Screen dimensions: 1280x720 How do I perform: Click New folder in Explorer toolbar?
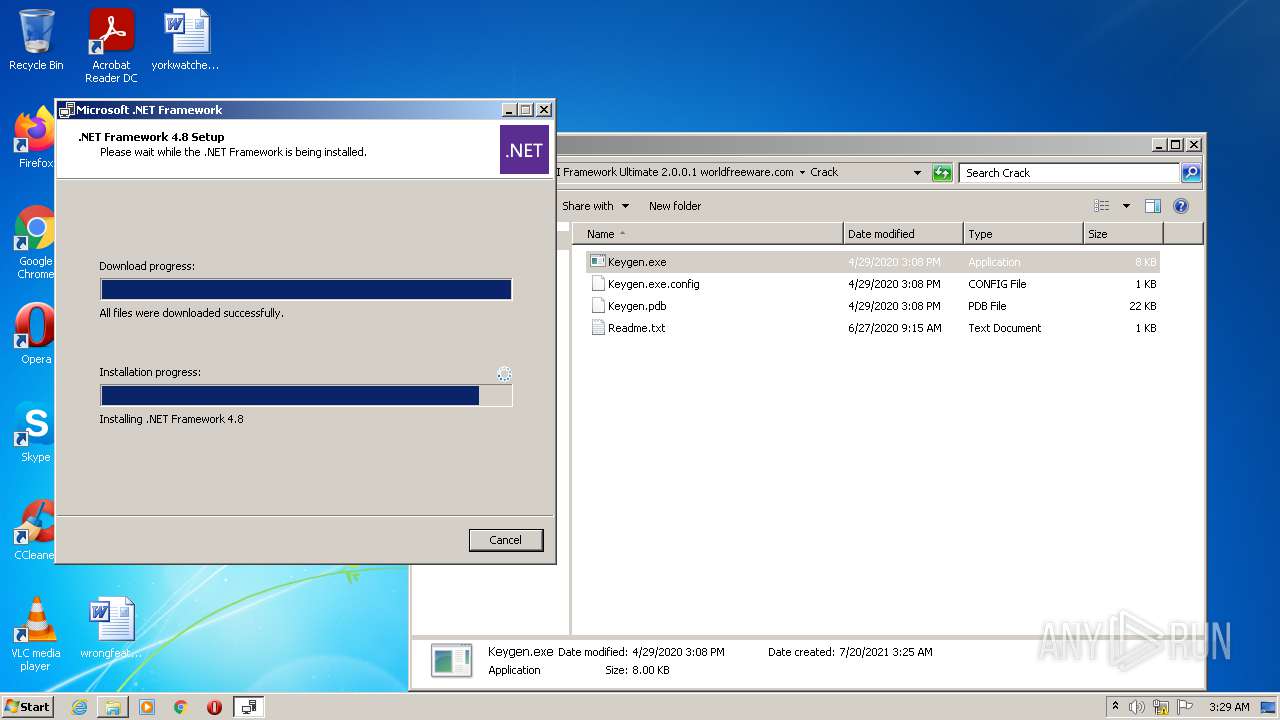pos(675,206)
